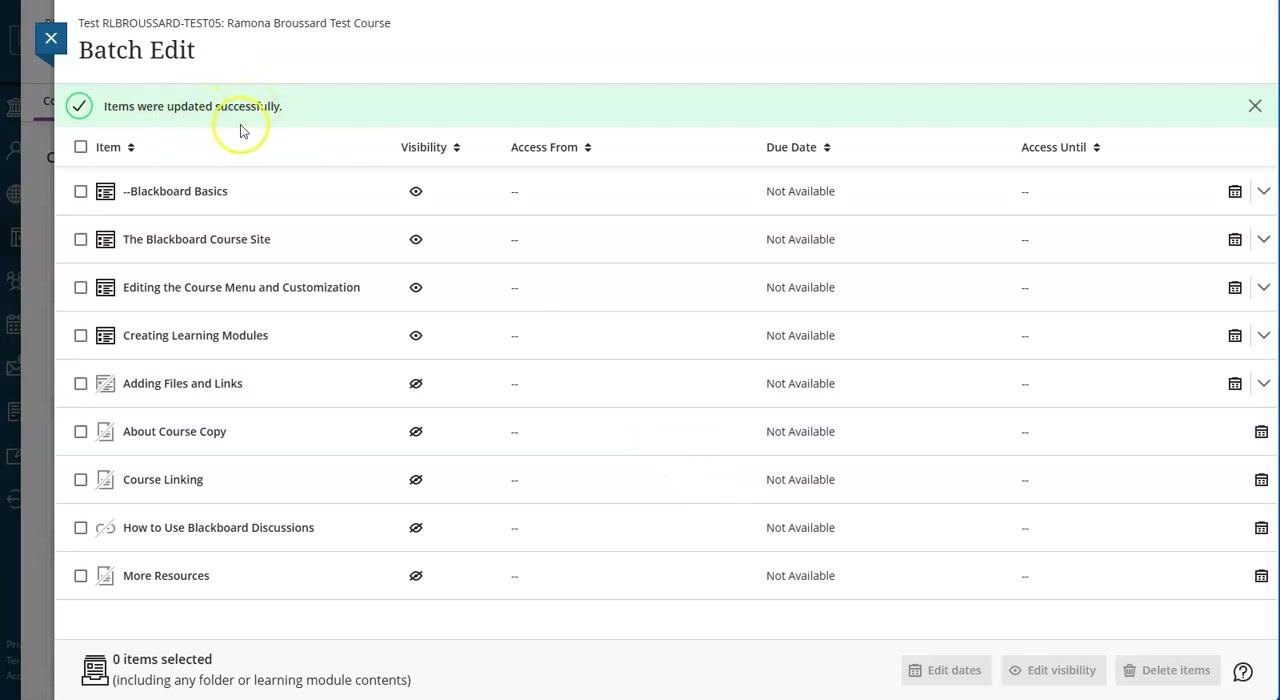
Task: Click module icon beside Creating Learning Modules
Action: pos(105,335)
